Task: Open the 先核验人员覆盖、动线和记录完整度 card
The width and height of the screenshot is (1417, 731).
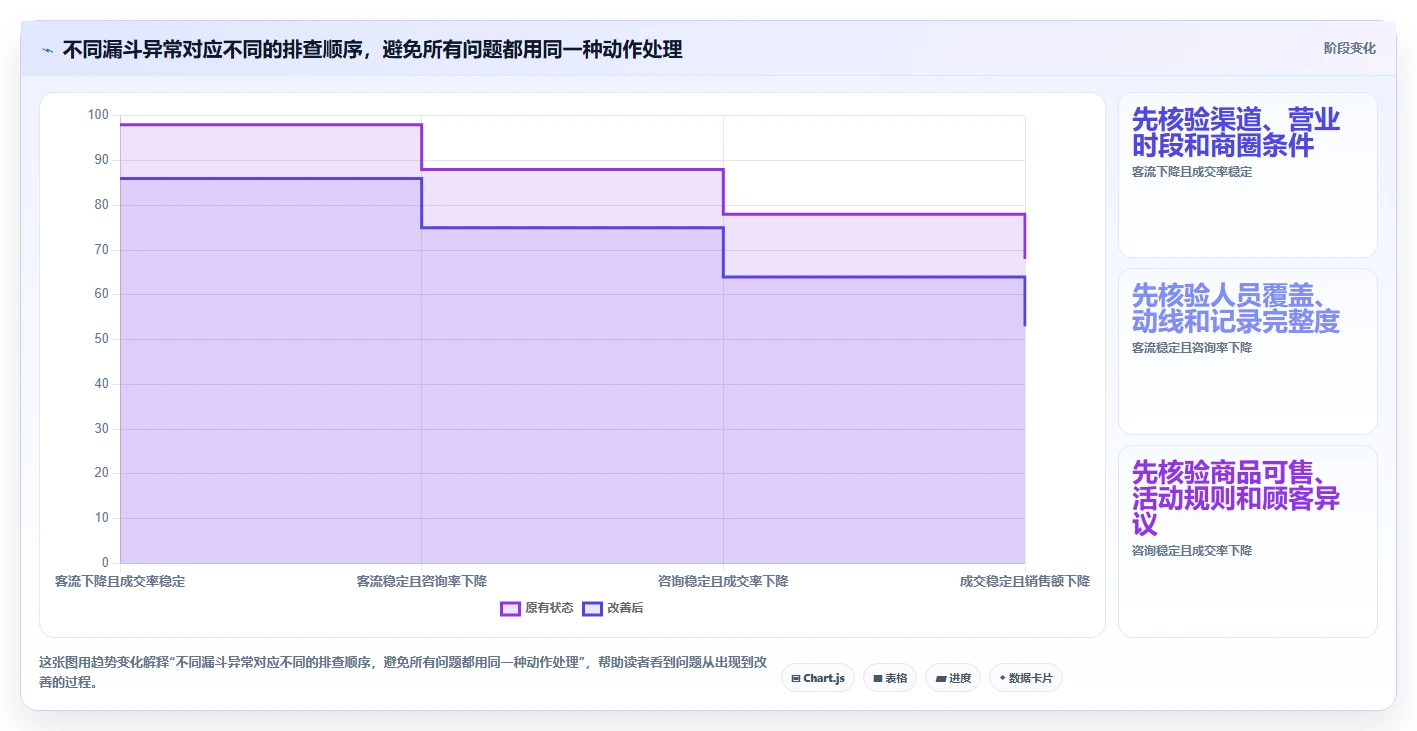Action: click(x=1247, y=351)
